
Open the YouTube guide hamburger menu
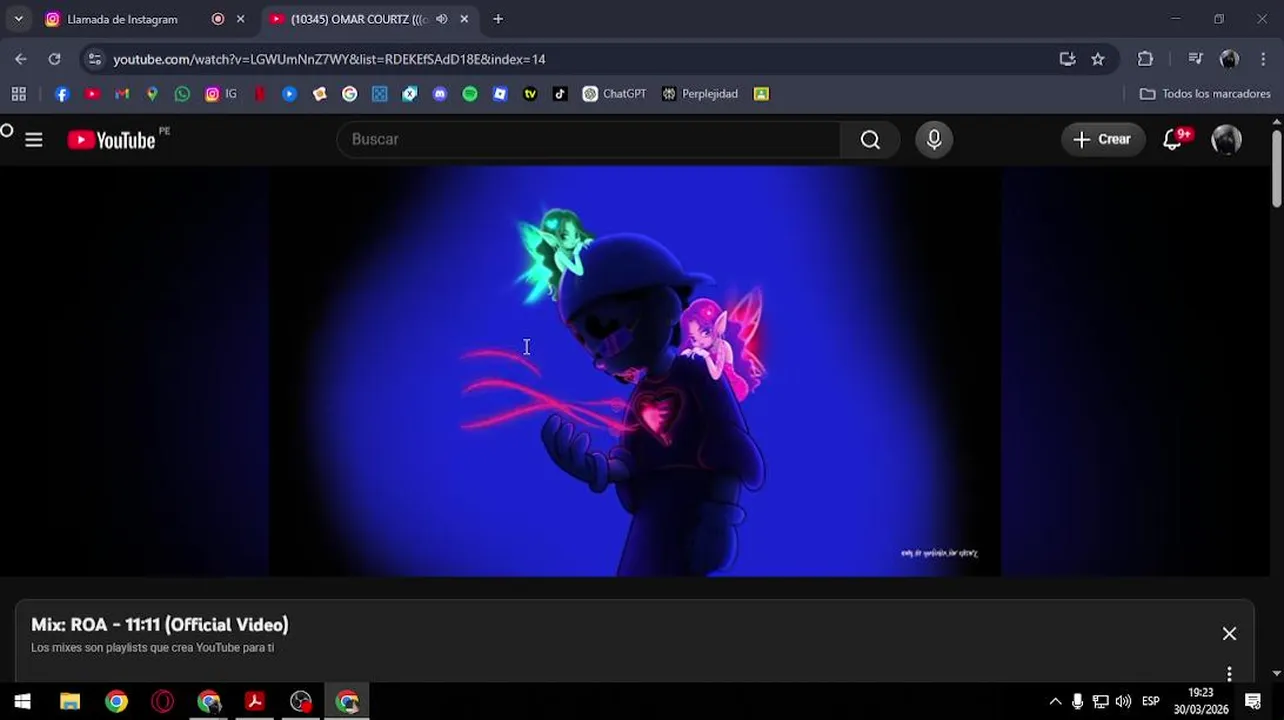(x=34, y=140)
